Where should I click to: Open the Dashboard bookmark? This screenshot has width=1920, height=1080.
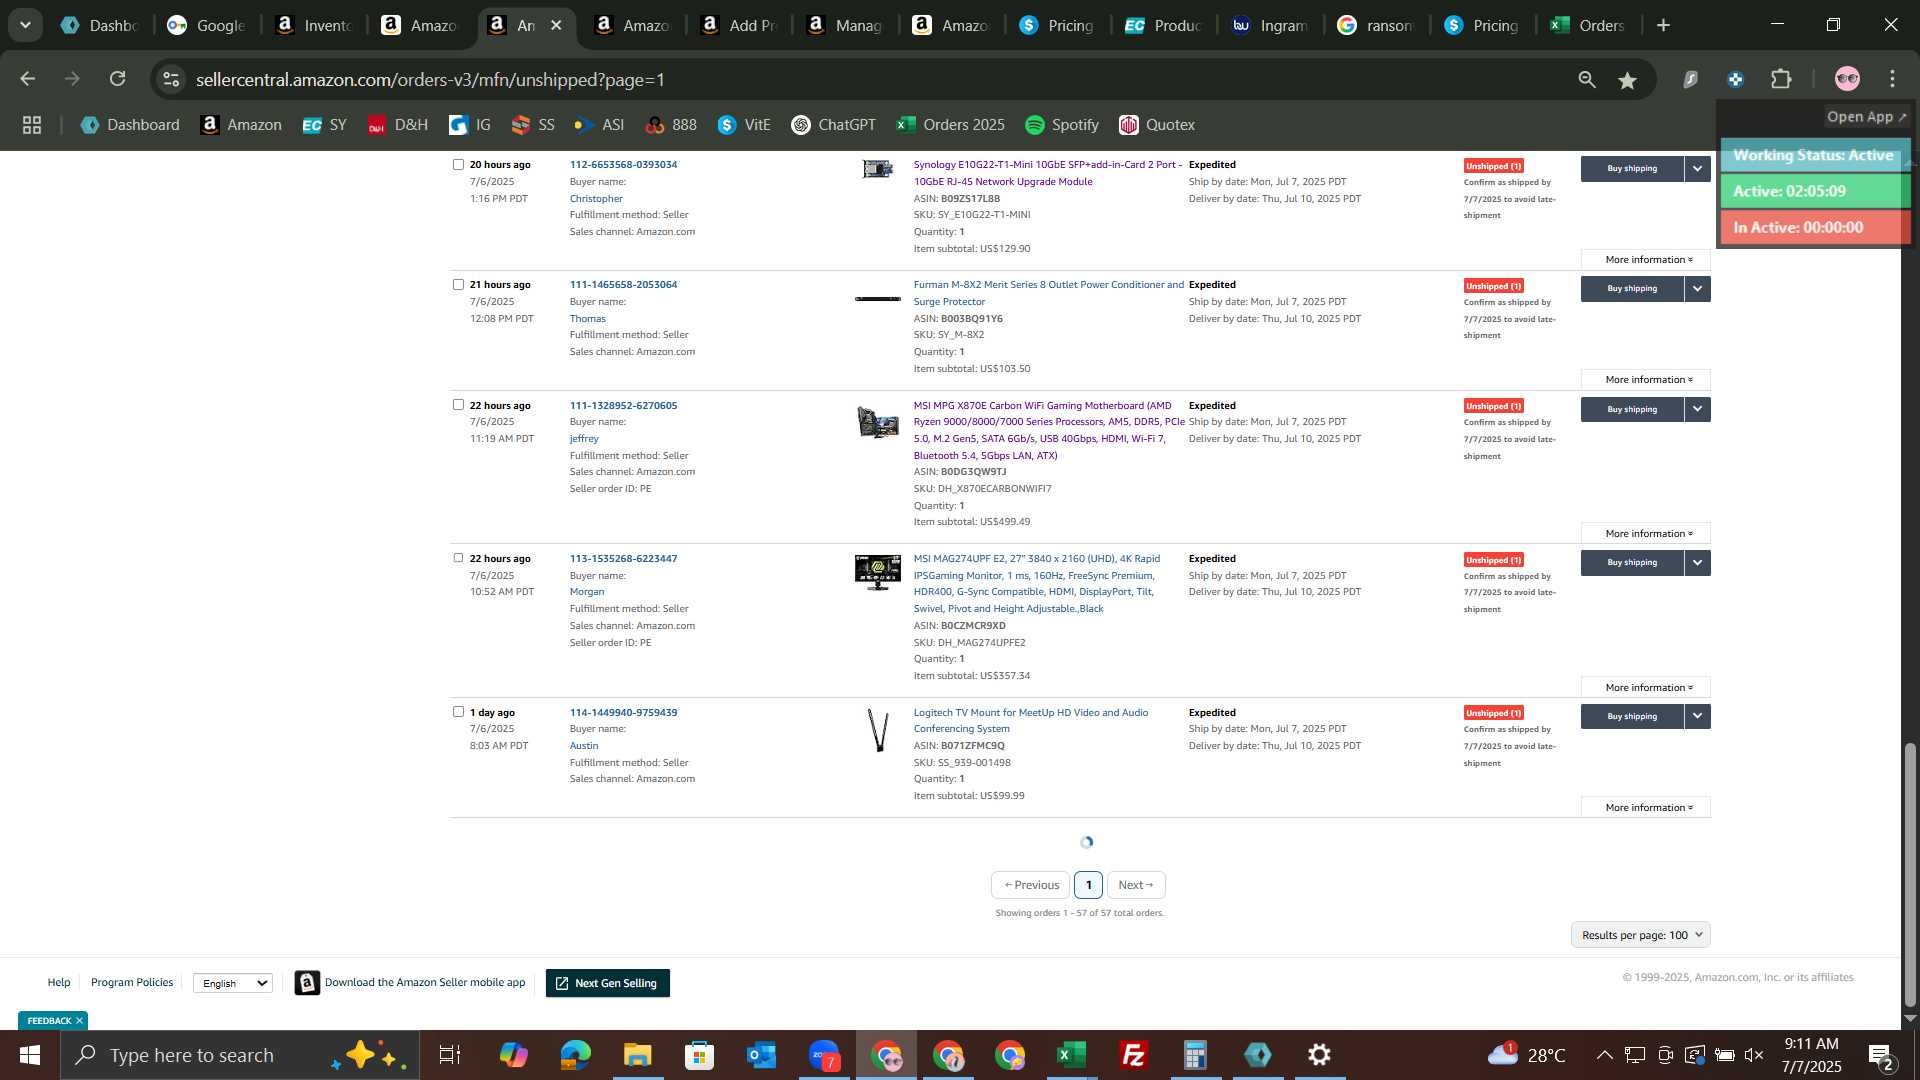coord(131,125)
